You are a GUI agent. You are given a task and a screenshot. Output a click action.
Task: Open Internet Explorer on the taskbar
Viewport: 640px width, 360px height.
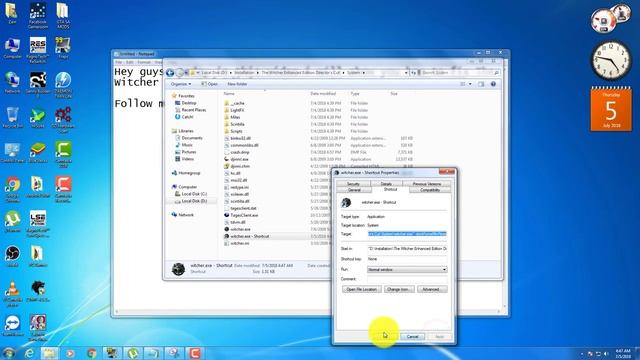[x=29, y=353]
